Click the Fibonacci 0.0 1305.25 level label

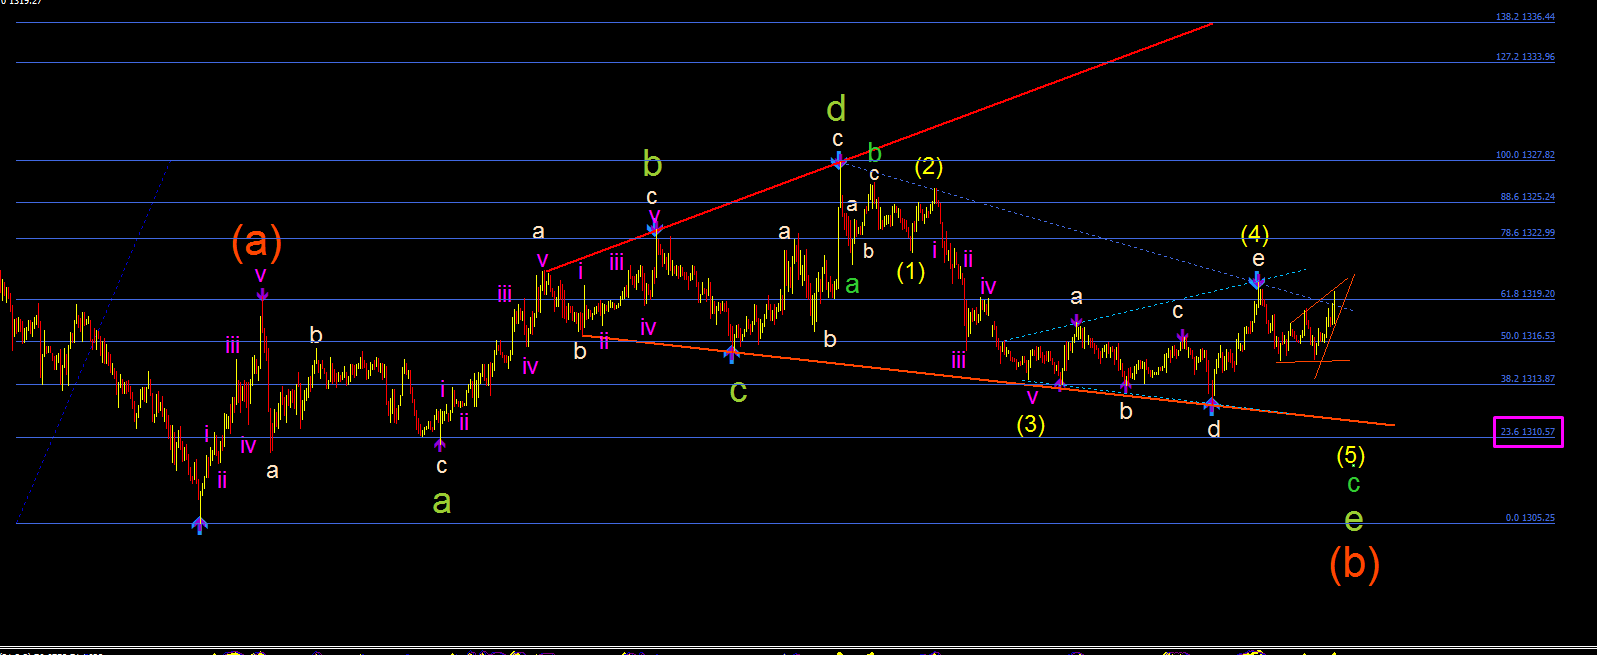click(1530, 518)
